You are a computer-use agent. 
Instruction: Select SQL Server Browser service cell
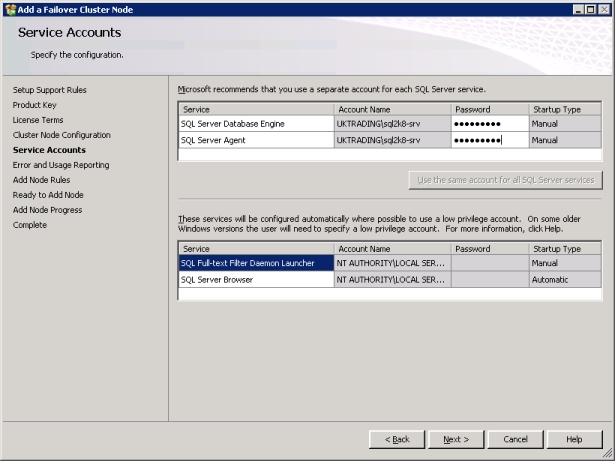tap(256, 280)
